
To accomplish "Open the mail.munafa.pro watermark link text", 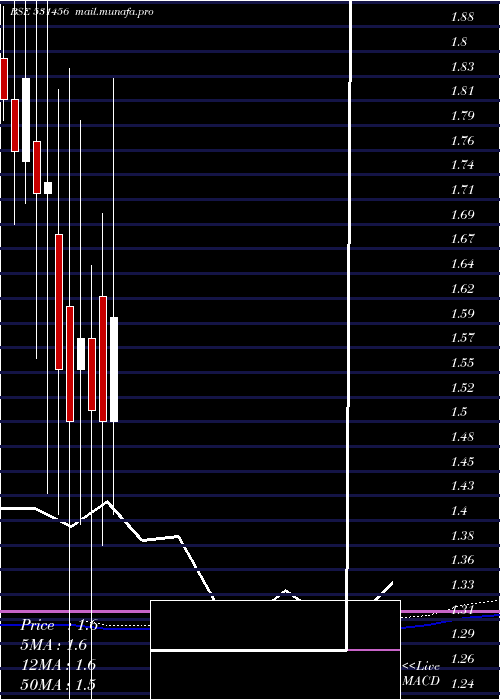I will point(115,12).
